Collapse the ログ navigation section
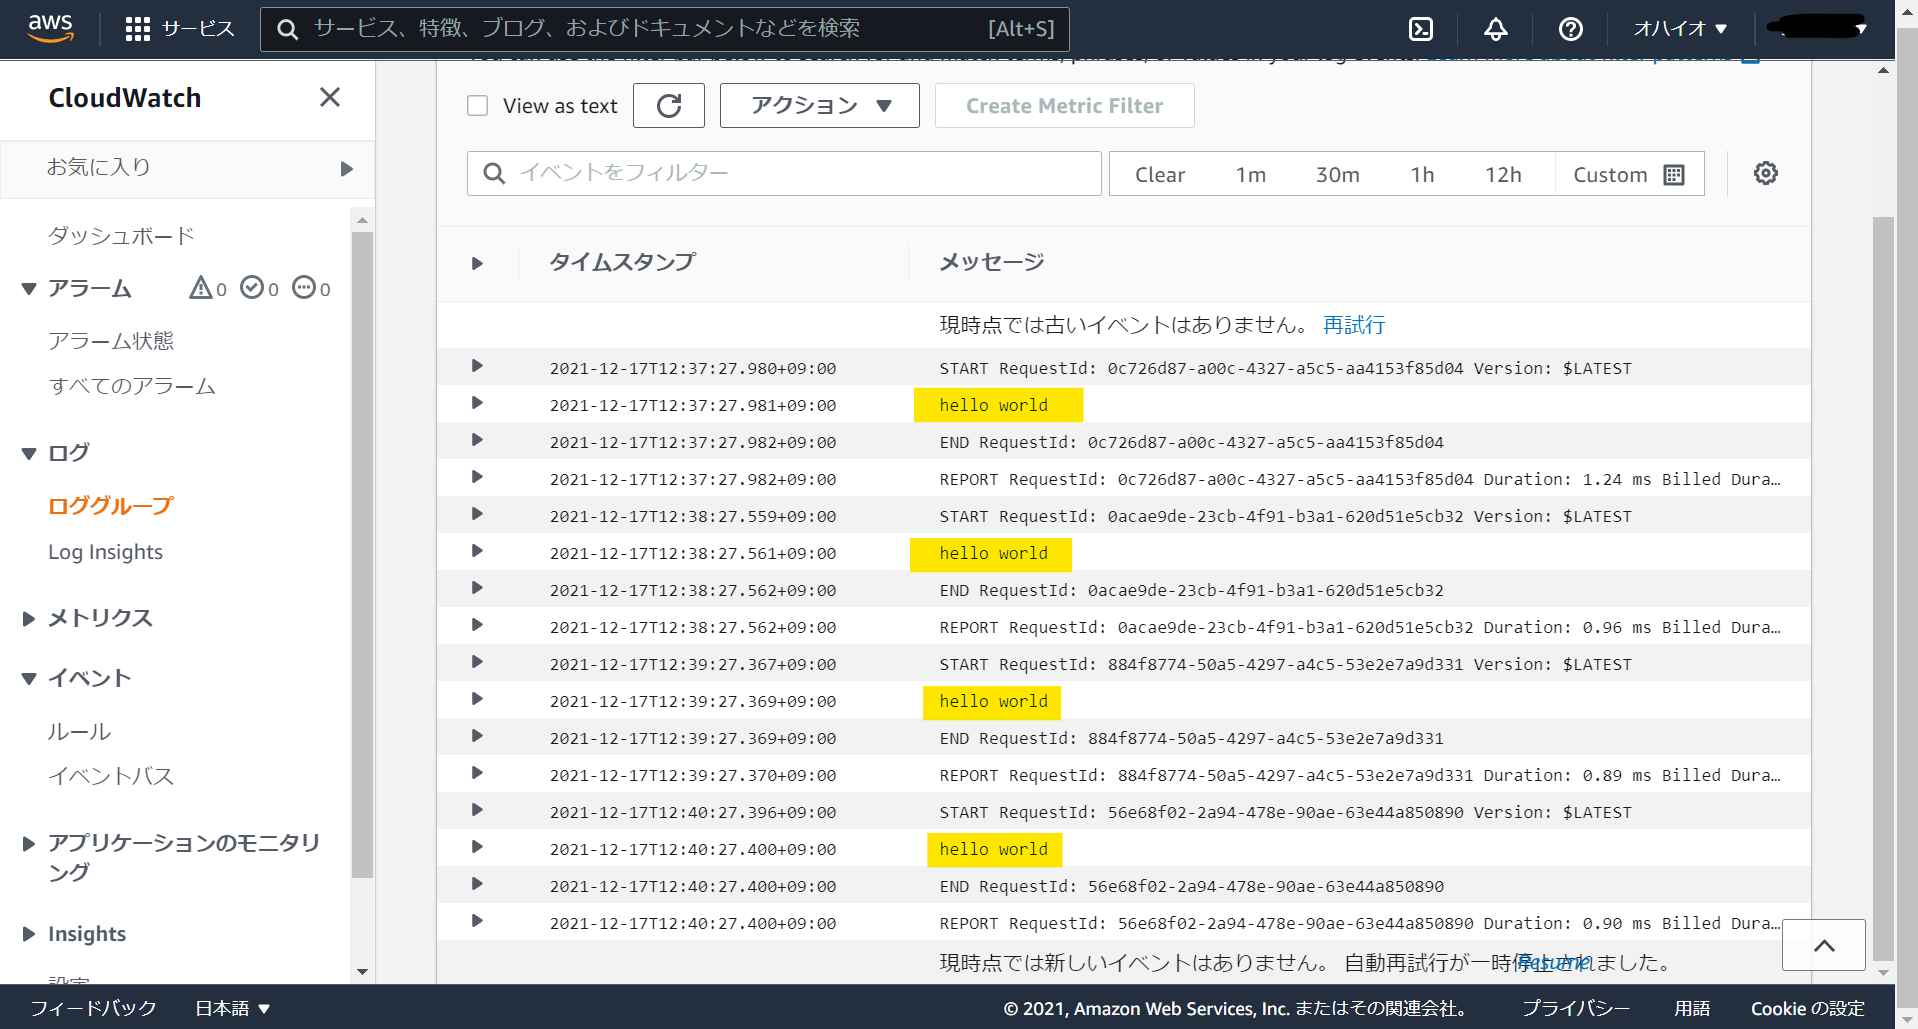The image size is (1918, 1029). (x=29, y=453)
